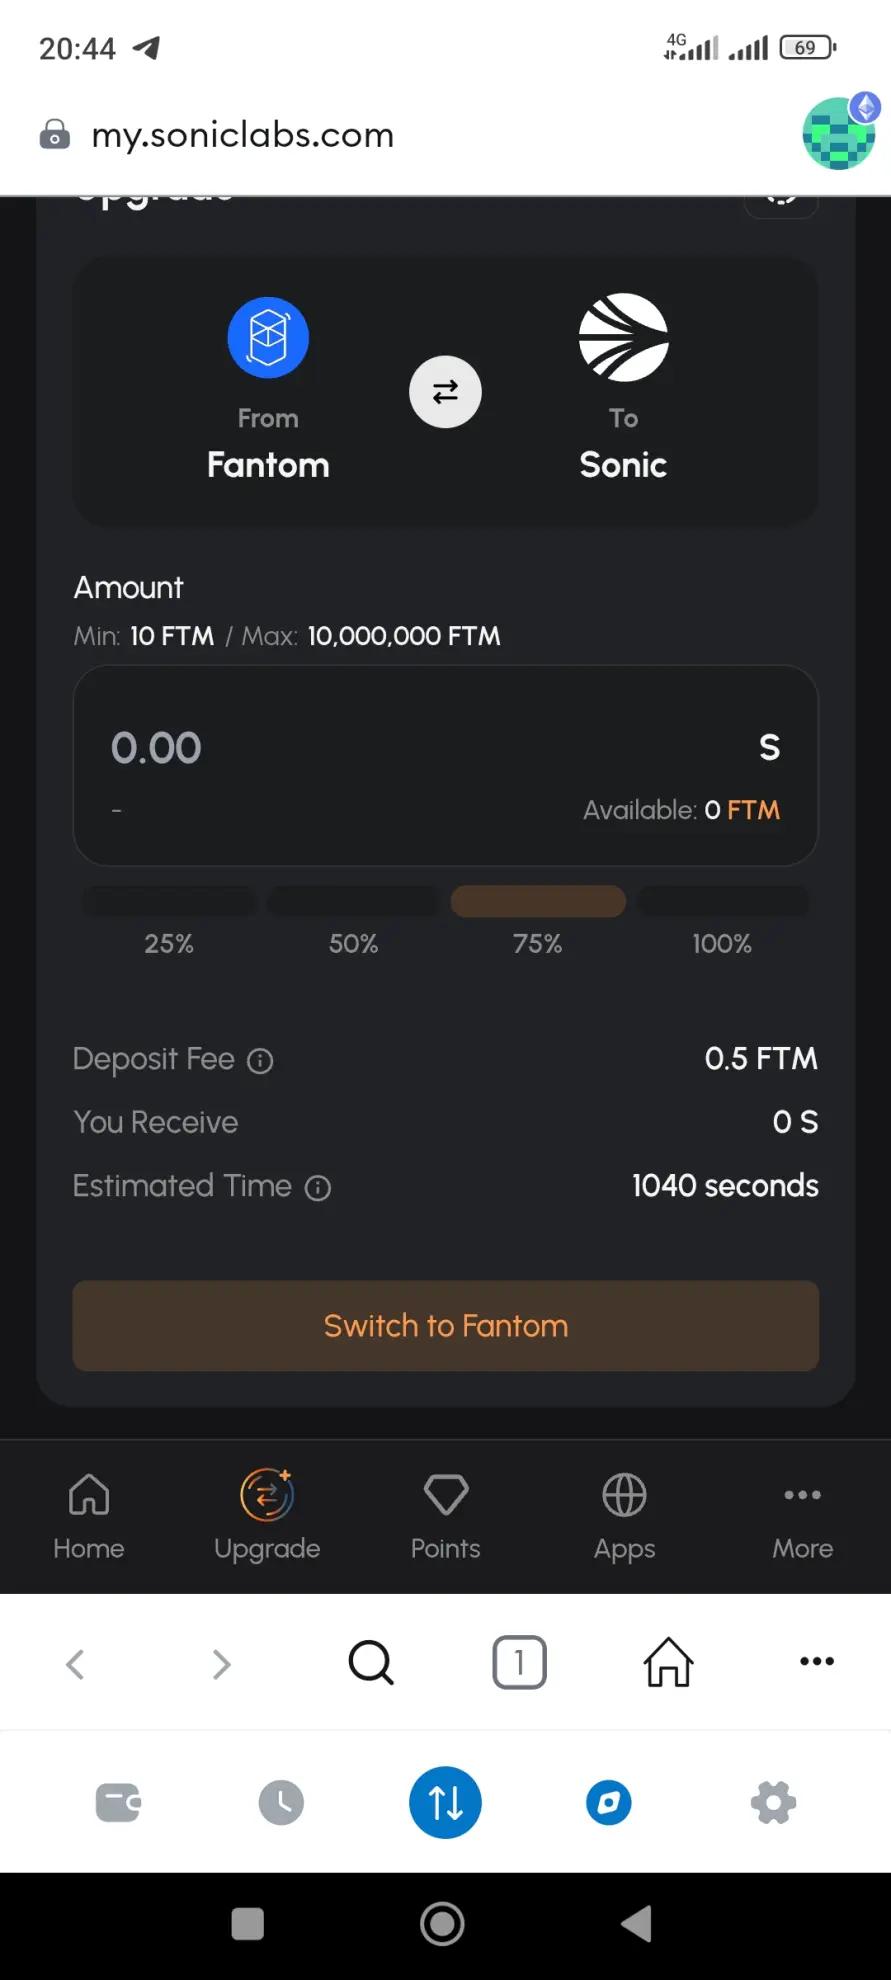Open the browser tabs counter
This screenshot has width=891, height=1980.
pyautogui.click(x=519, y=1663)
